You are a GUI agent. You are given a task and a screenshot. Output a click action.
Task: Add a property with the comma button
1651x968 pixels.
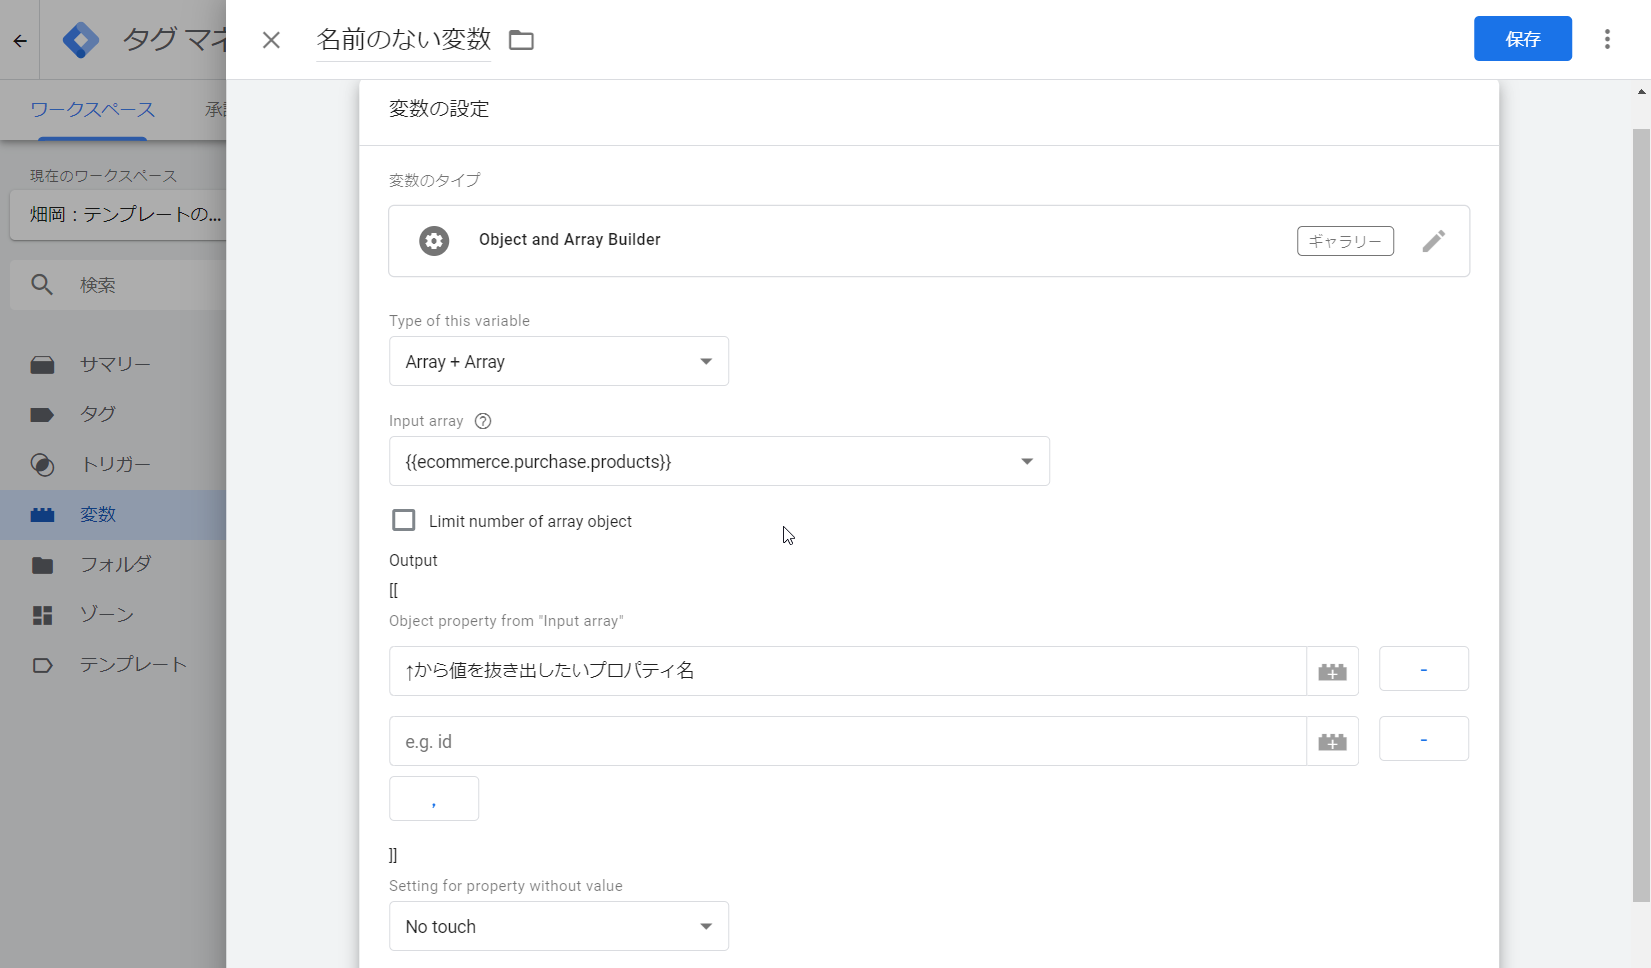pyautogui.click(x=434, y=798)
